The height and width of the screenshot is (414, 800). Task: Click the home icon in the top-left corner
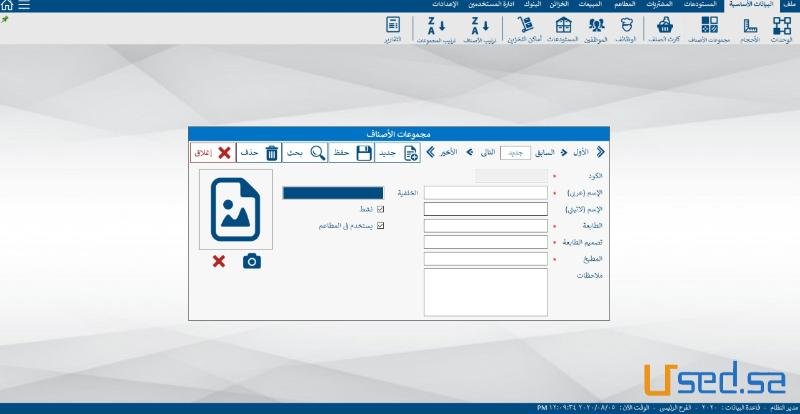[x=7, y=5]
